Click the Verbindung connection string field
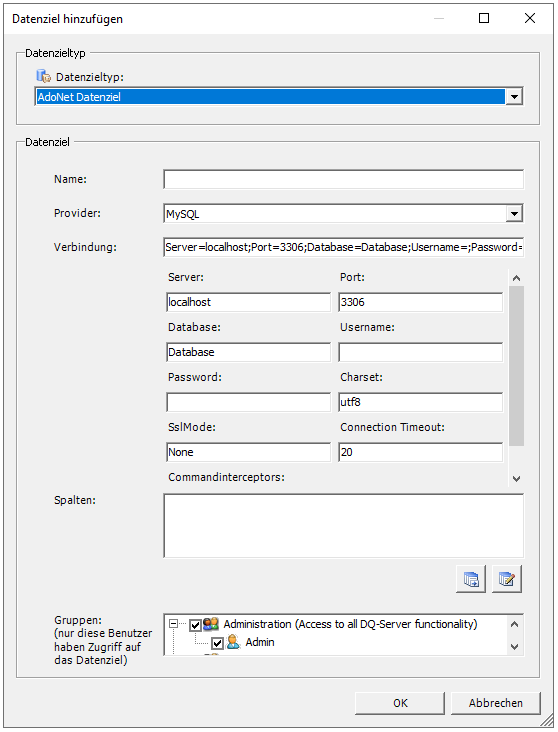 (344, 247)
